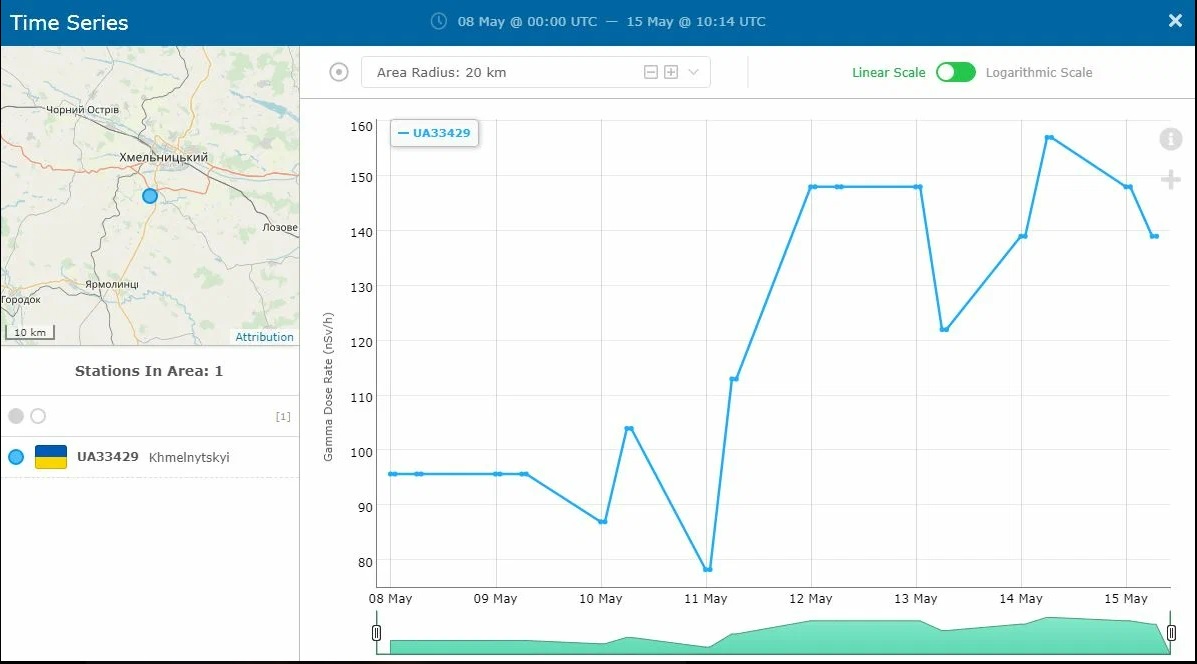
Task: Click the first data point on 08 May
Action: tap(392, 474)
